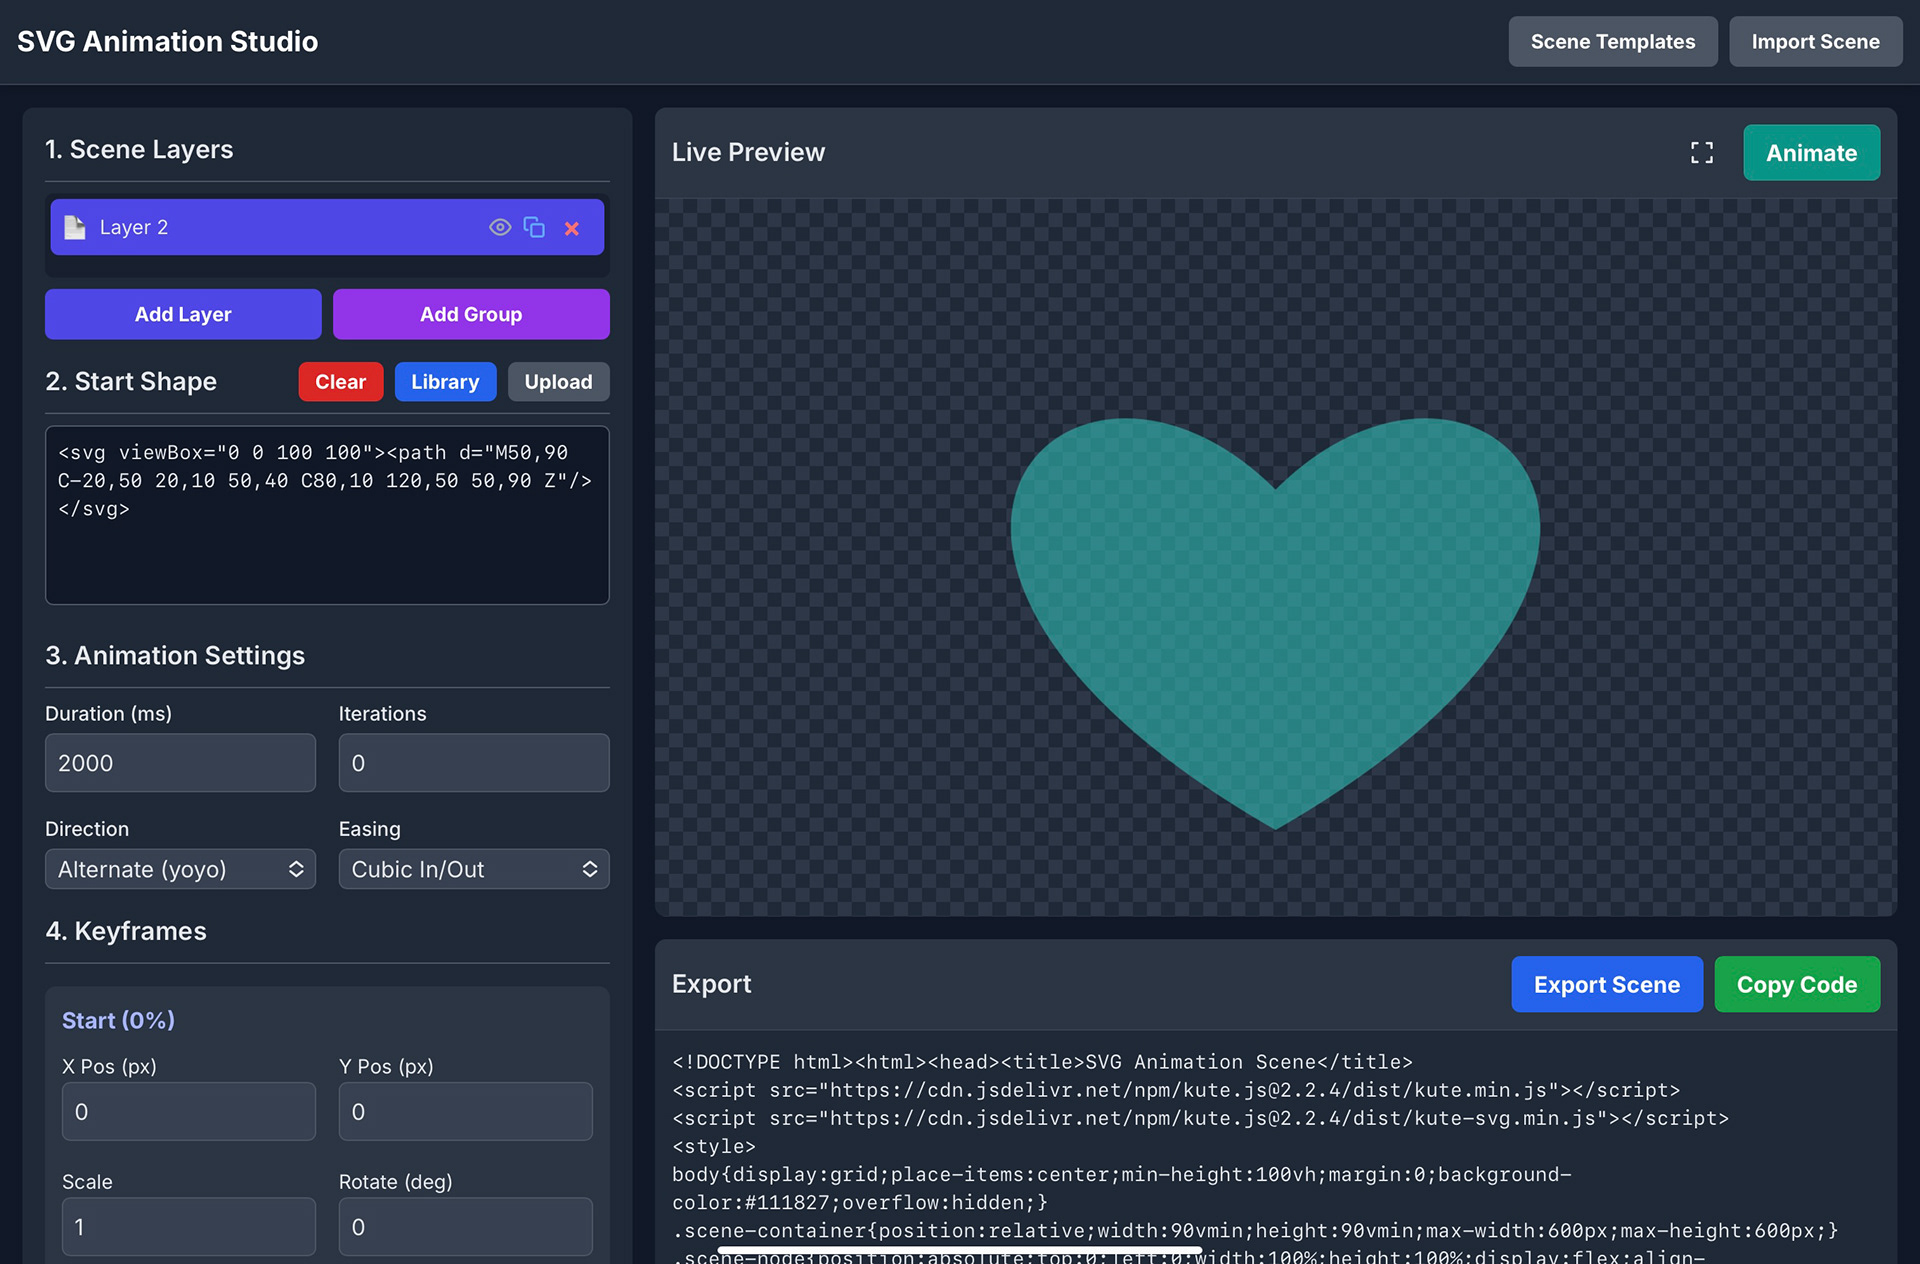Enter fullscreen preview mode

tap(1701, 153)
